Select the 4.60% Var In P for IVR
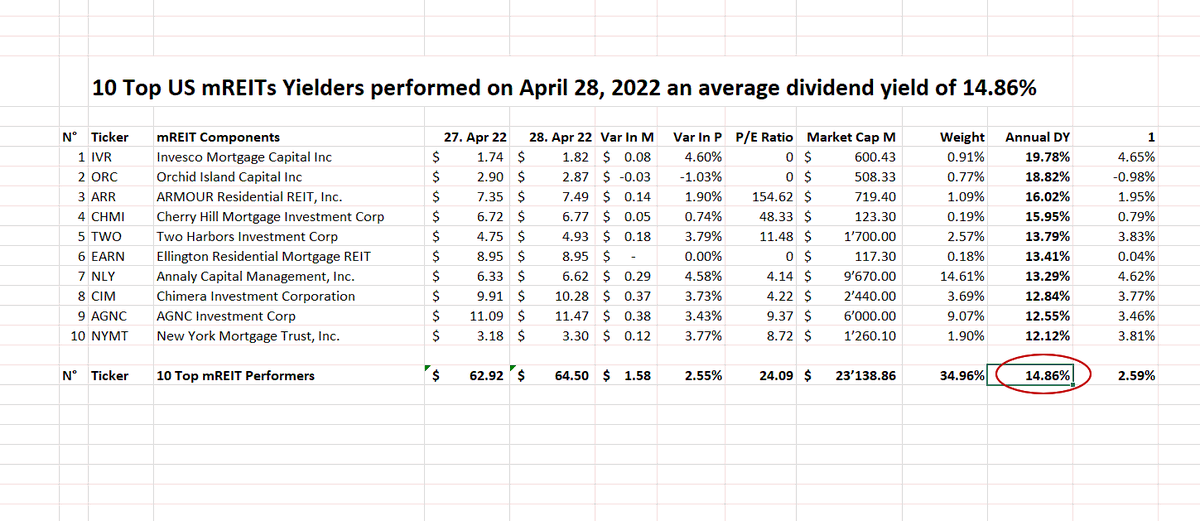The image size is (1200, 521). click(703, 157)
